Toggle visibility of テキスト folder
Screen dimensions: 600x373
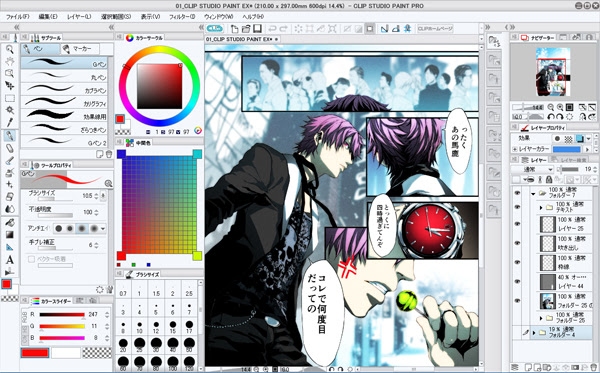point(517,207)
